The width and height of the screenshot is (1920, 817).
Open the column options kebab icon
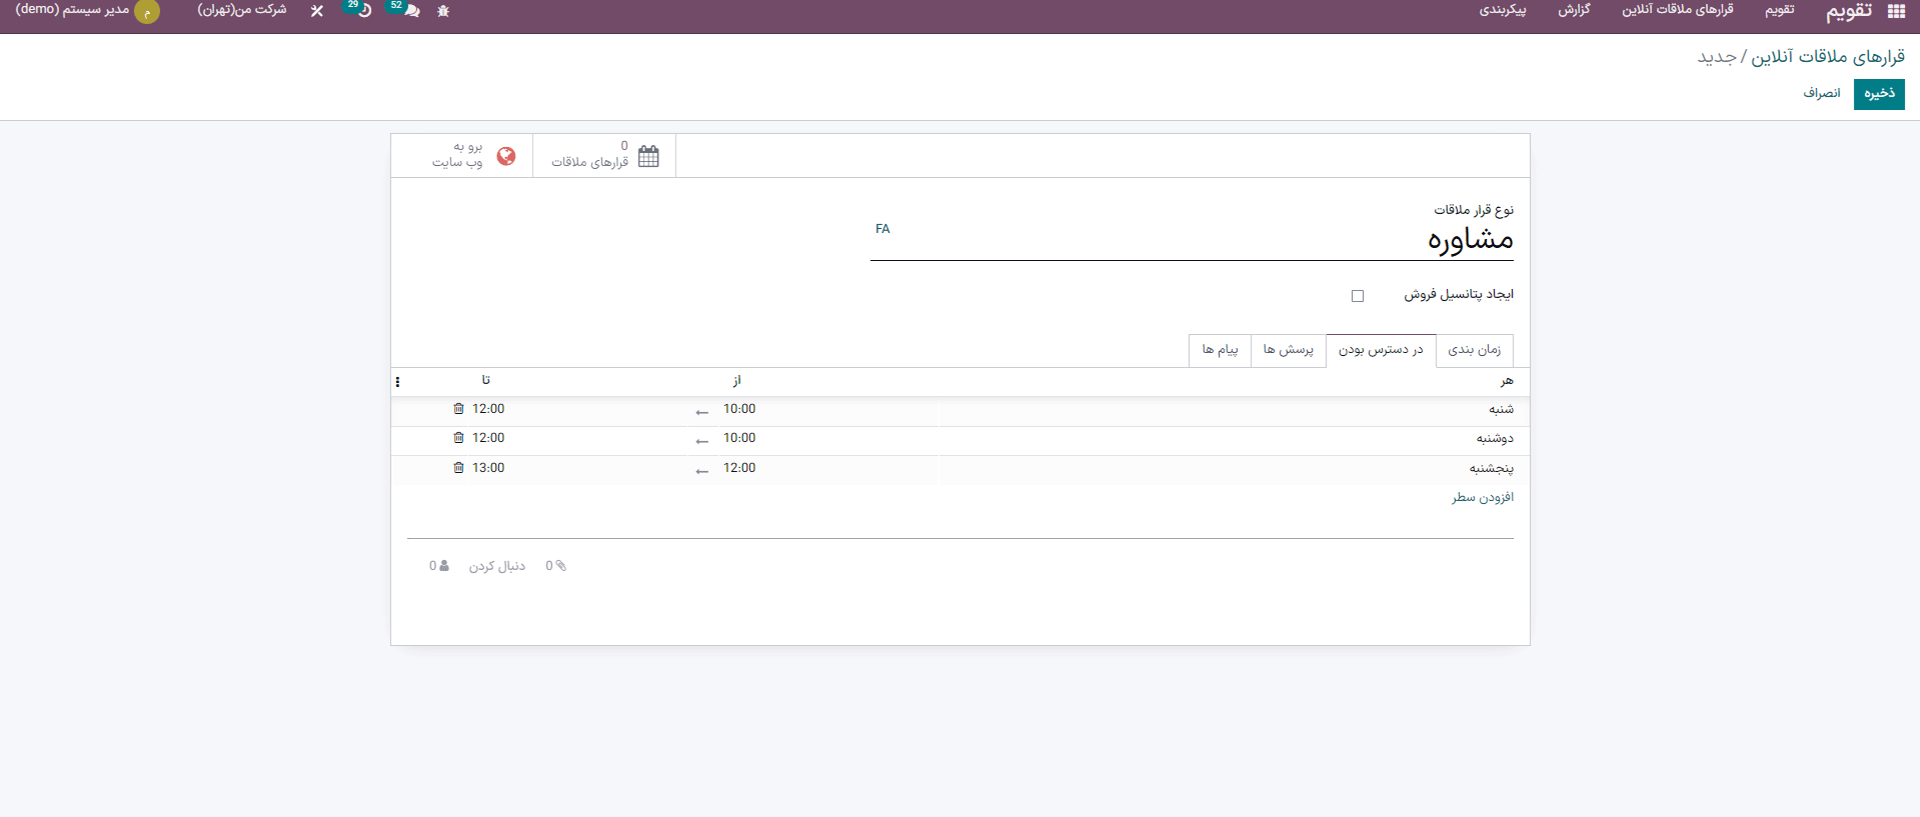398,381
